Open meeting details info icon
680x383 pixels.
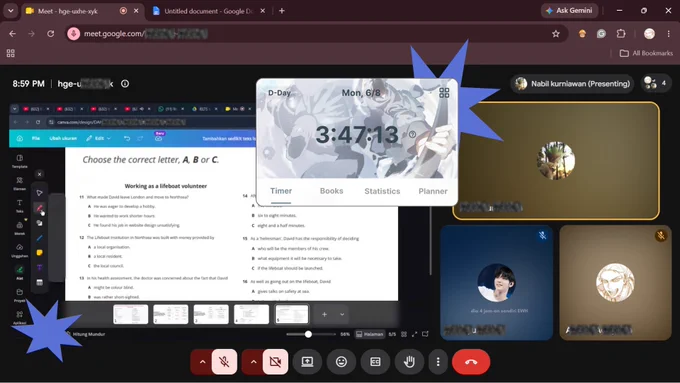pyautogui.click(x=125, y=84)
